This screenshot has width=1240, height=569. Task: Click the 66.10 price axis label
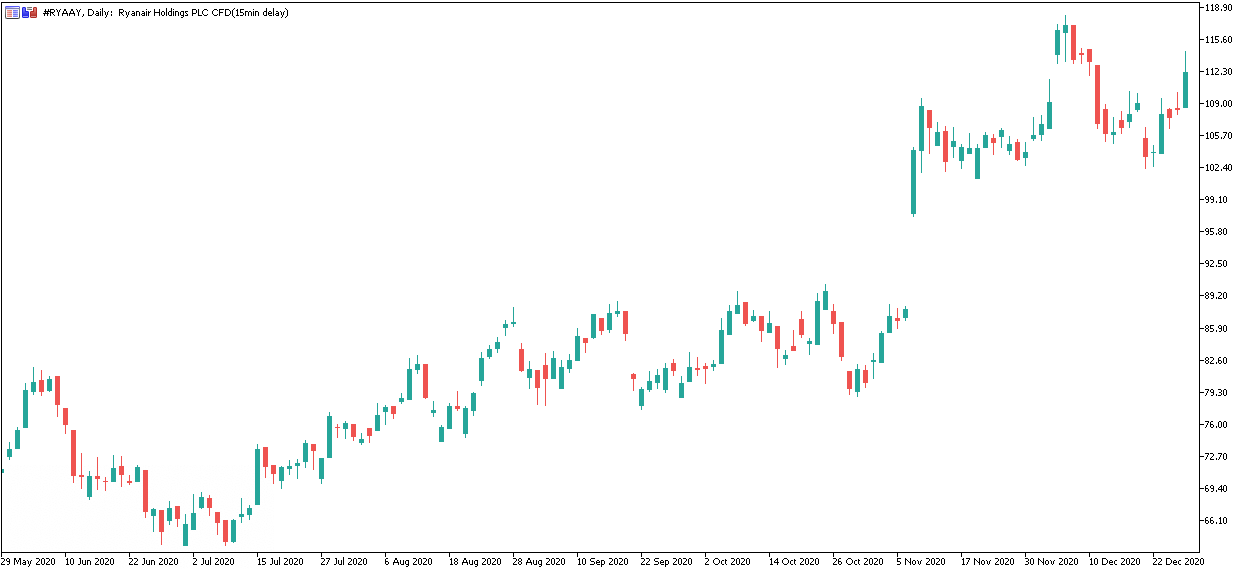(1216, 520)
